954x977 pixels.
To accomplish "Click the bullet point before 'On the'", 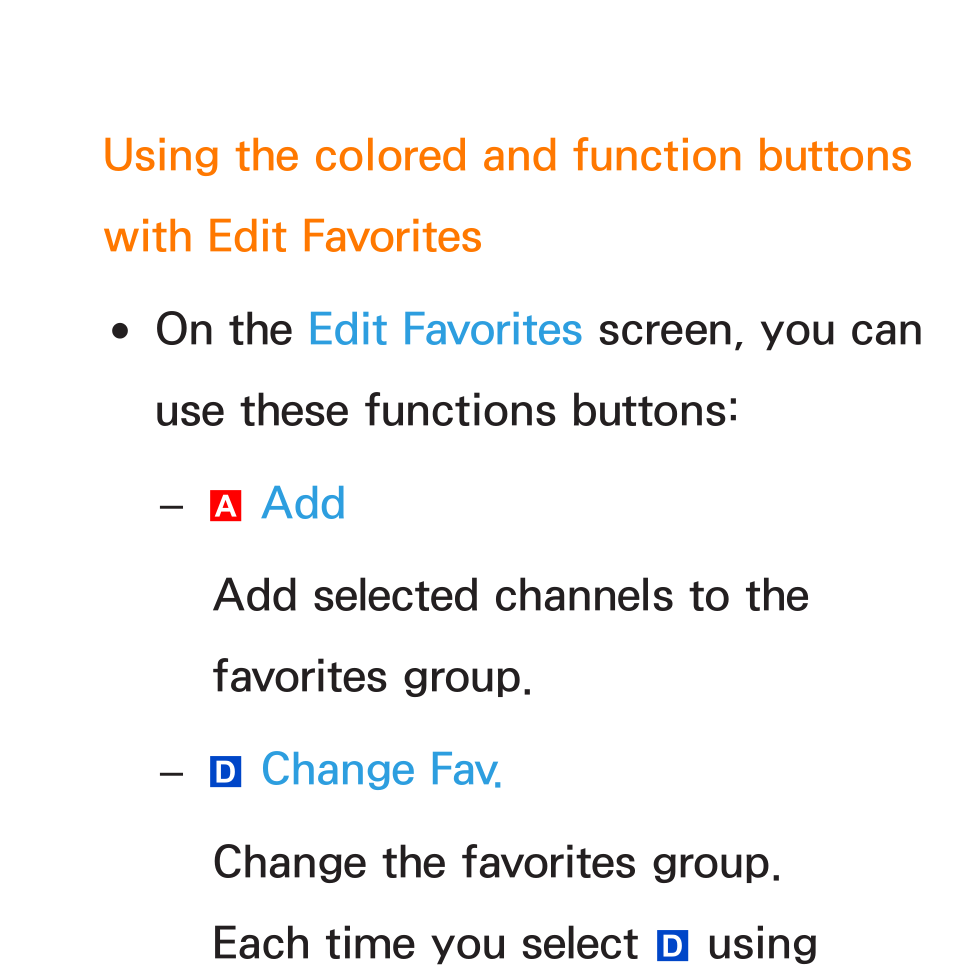I will (x=120, y=332).
